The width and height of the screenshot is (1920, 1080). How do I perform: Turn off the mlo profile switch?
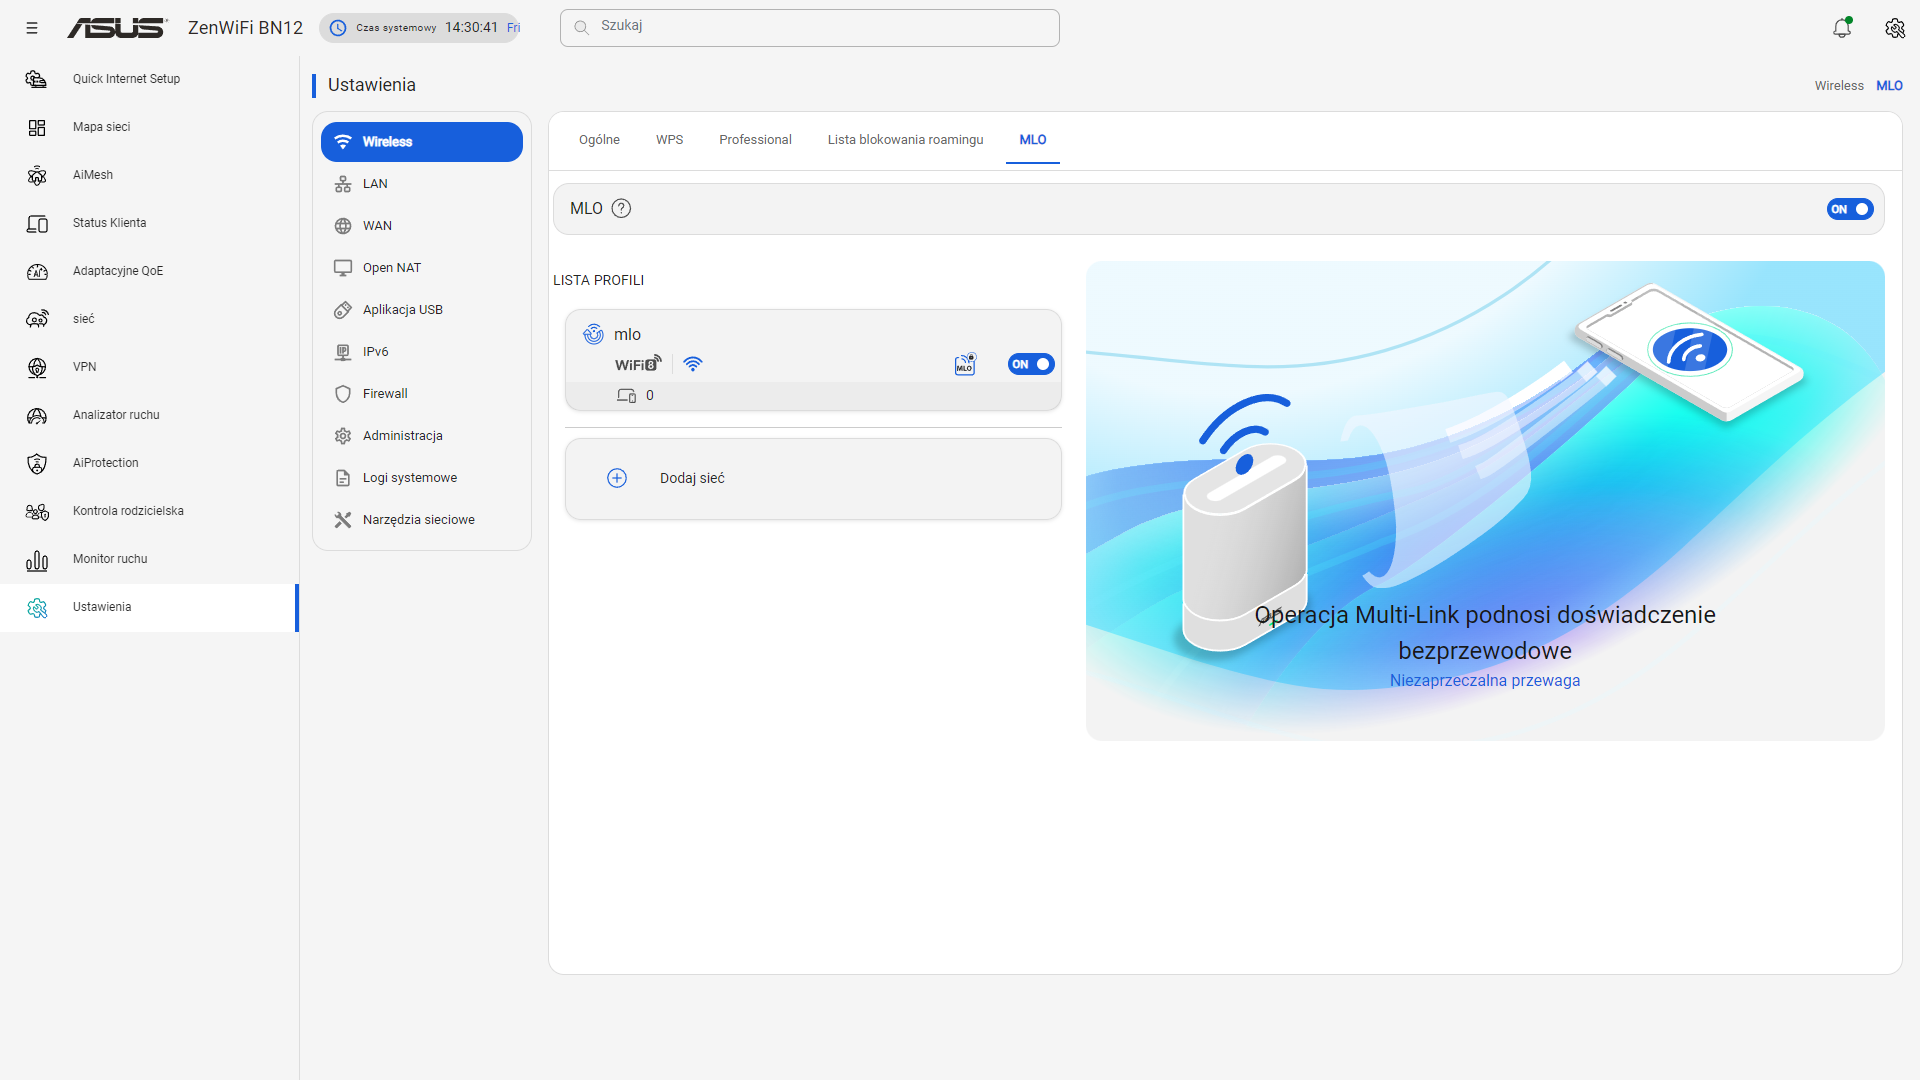[1031, 364]
